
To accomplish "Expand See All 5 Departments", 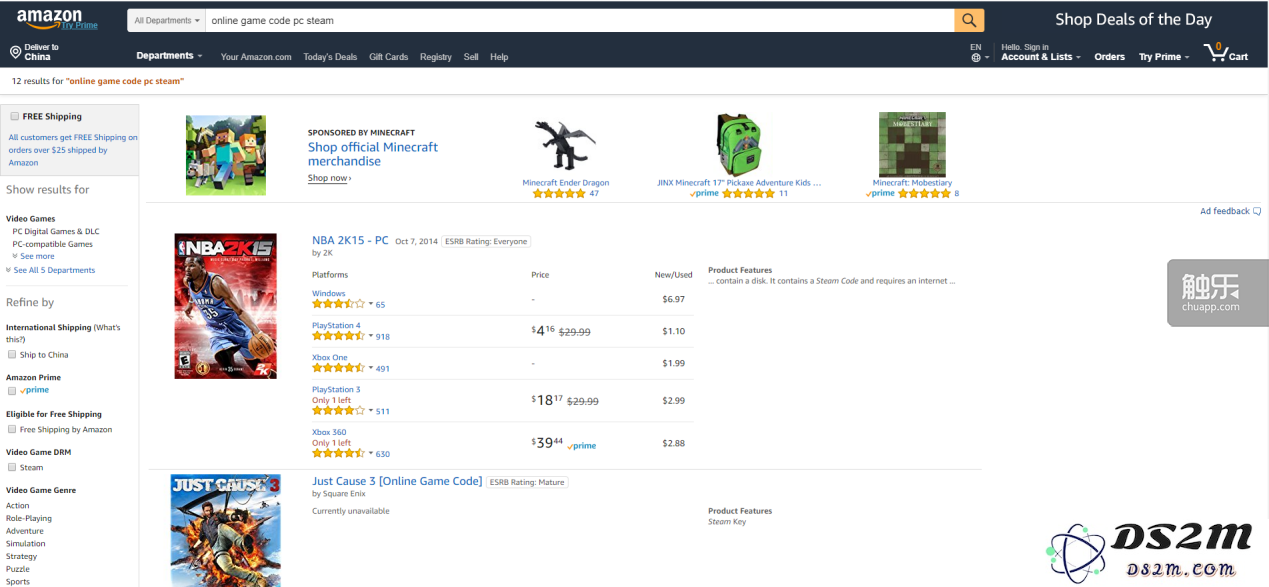I will click(51, 270).
